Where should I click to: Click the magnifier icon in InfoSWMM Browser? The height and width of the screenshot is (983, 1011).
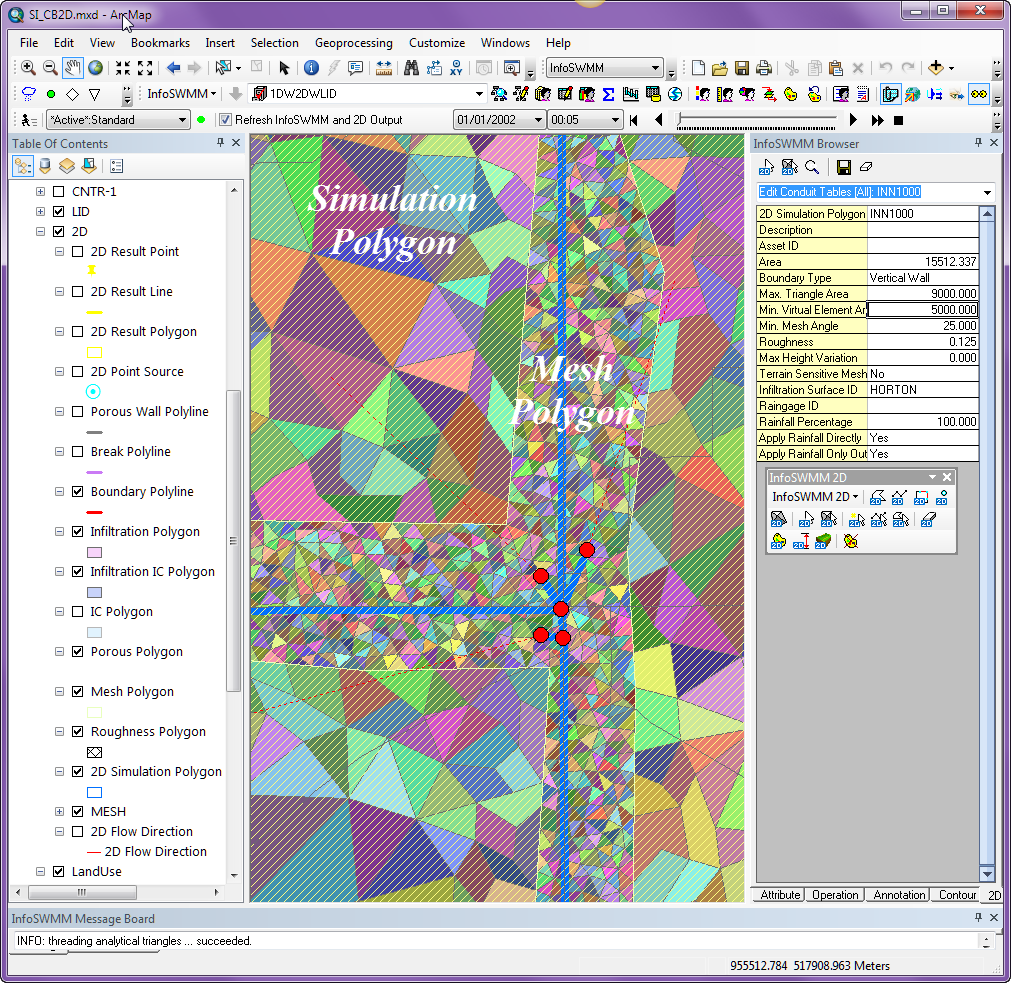pos(812,167)
